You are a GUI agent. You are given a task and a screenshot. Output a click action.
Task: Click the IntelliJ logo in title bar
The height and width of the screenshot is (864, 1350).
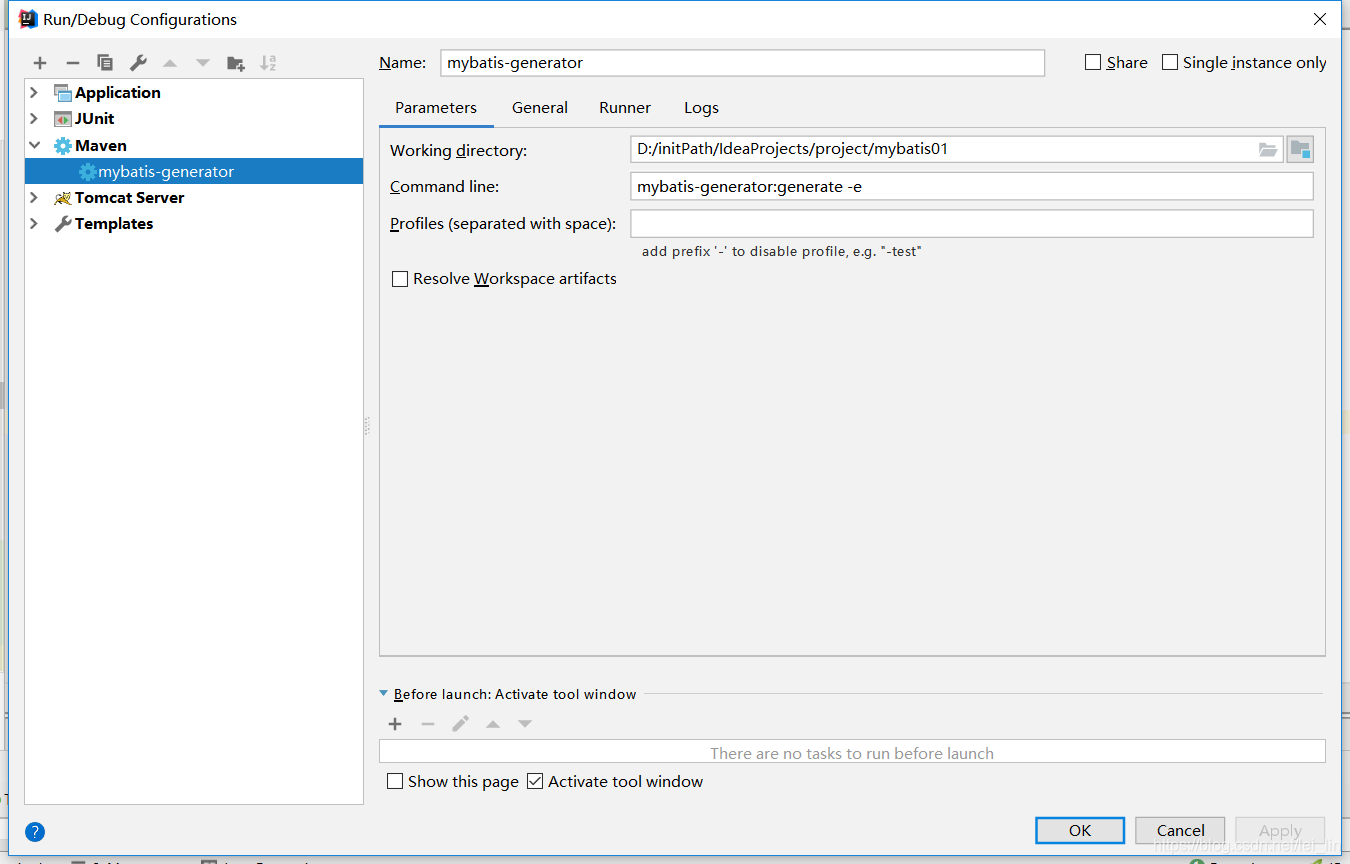point(28,19)
